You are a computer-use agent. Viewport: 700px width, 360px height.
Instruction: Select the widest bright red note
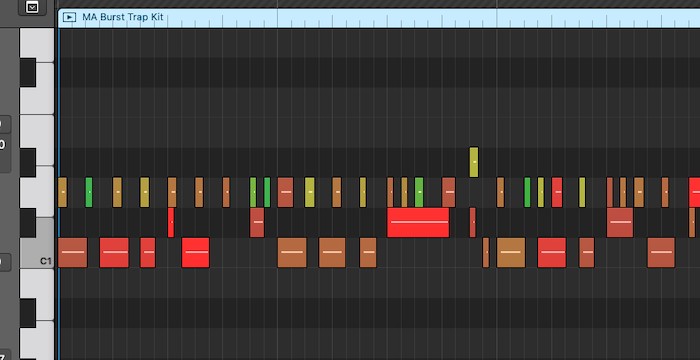pyautogui.click(x=418, y=222)
